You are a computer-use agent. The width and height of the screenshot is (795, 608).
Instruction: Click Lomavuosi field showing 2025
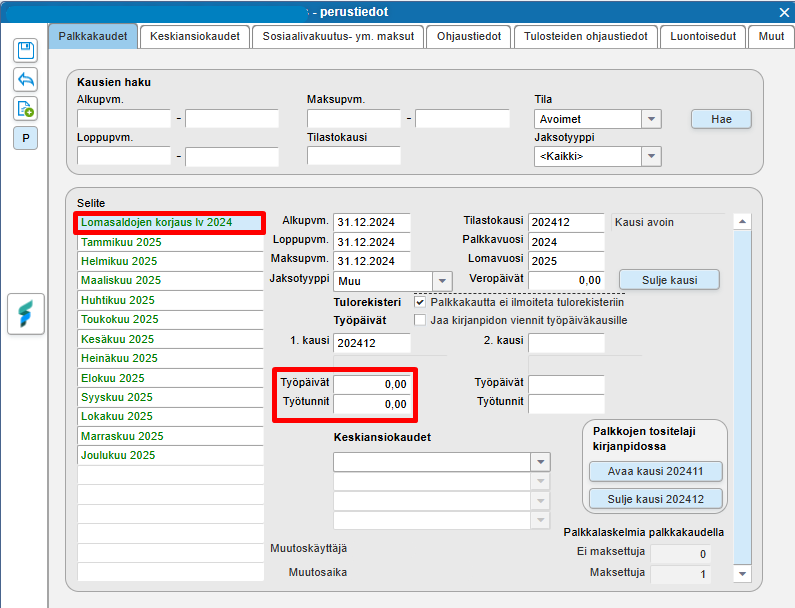click(x=566, y=261)
